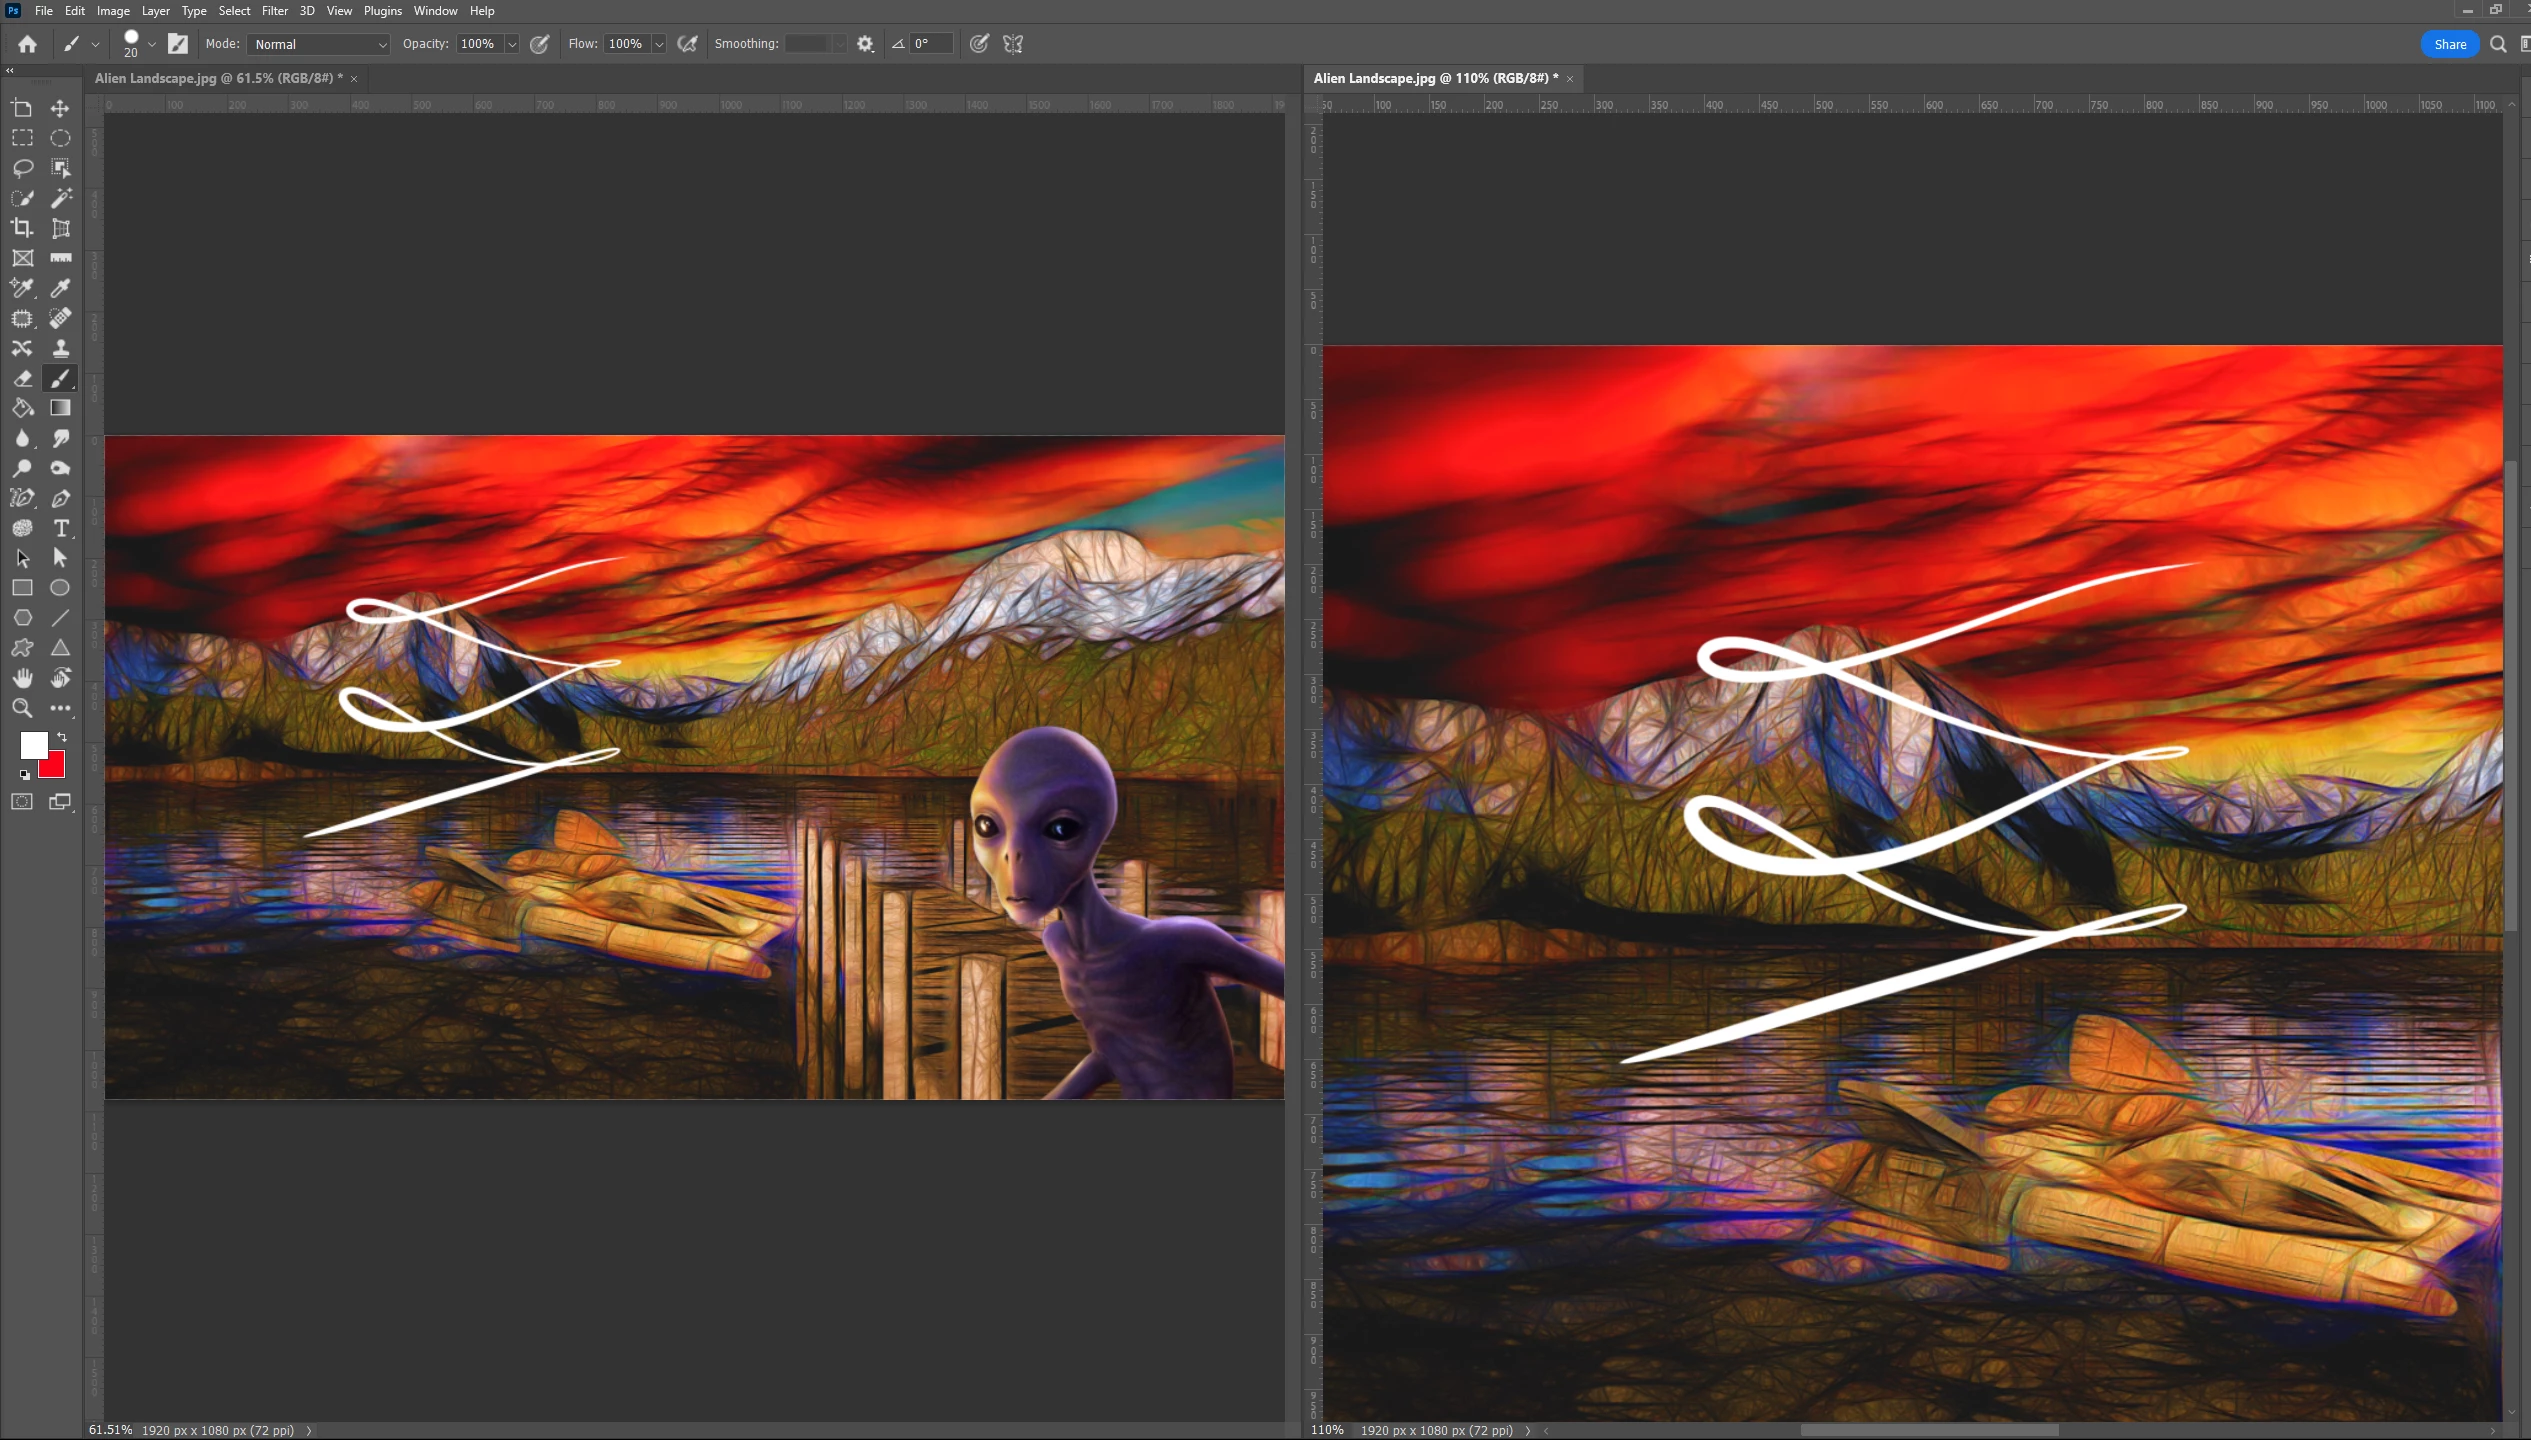Open the blending Mode dropdown
The image size is (2531, 1440).
(319, 44)
